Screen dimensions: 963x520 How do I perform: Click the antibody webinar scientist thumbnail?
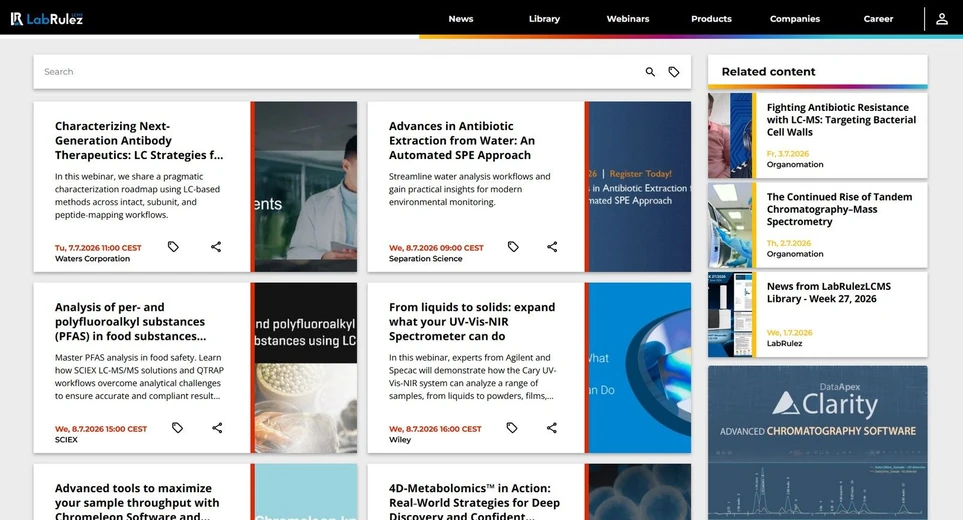(x=306, y=187)
